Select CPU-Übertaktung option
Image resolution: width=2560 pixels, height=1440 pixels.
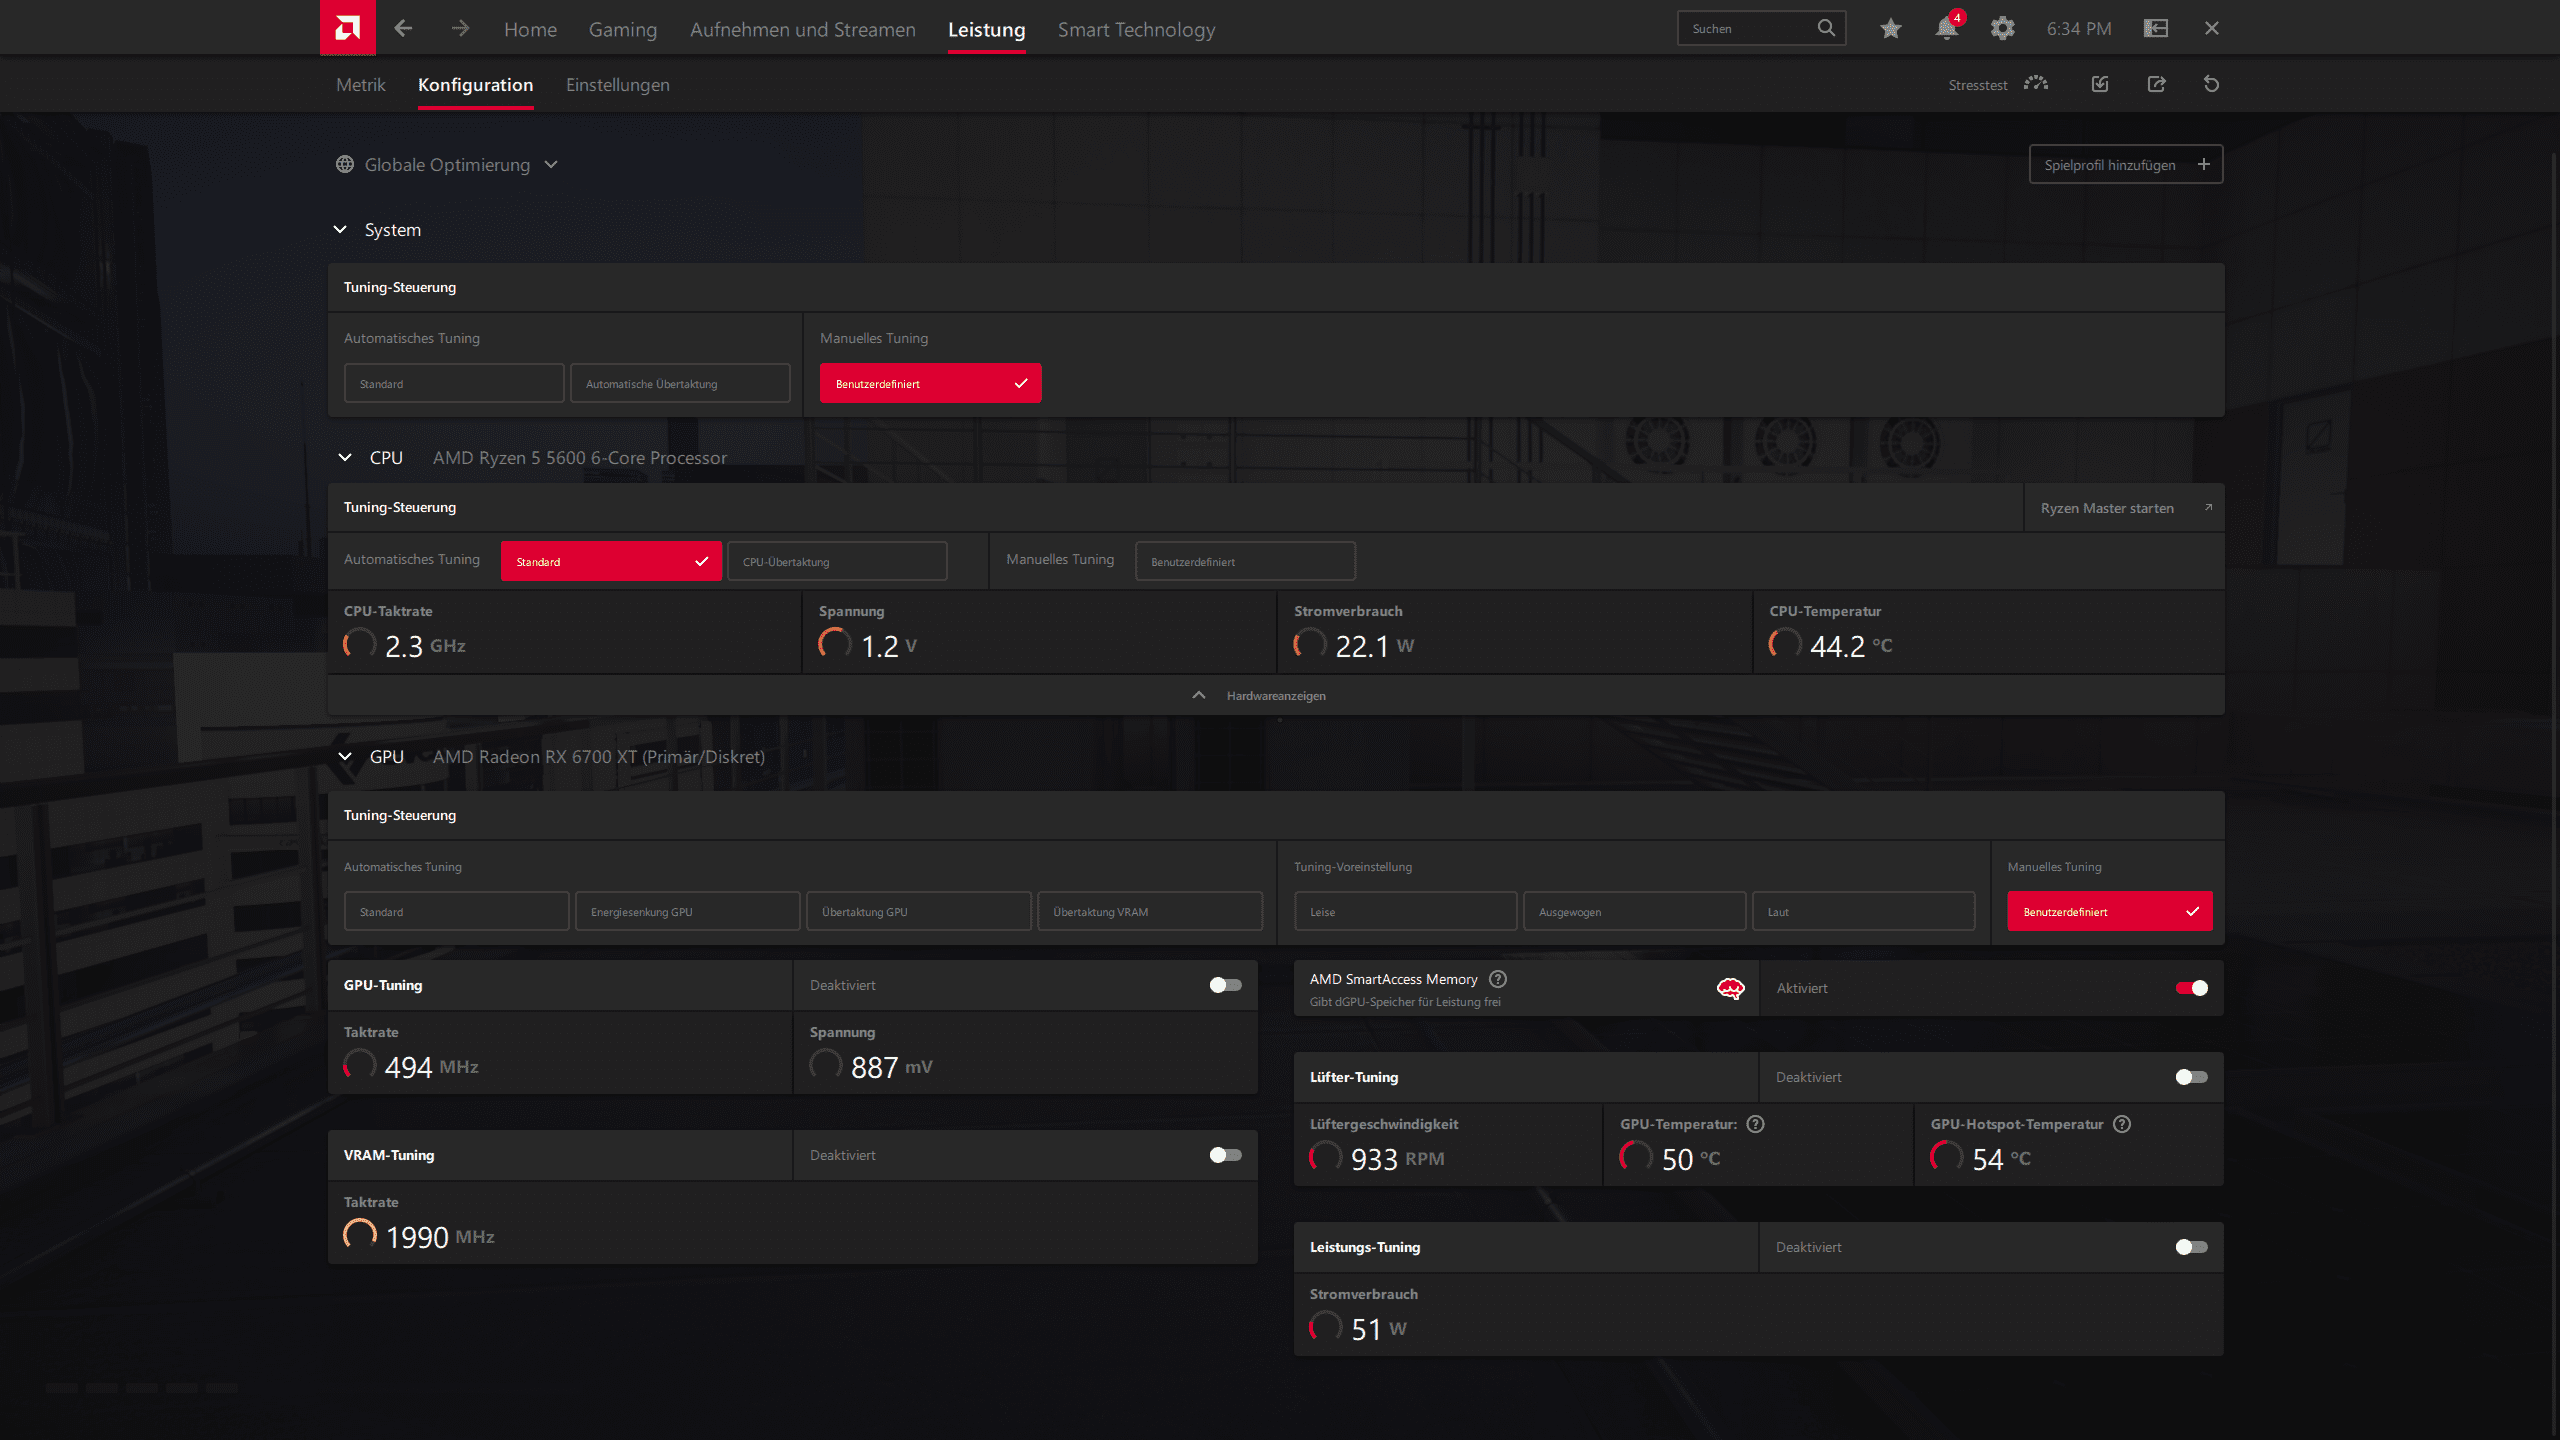pos(837,562)
